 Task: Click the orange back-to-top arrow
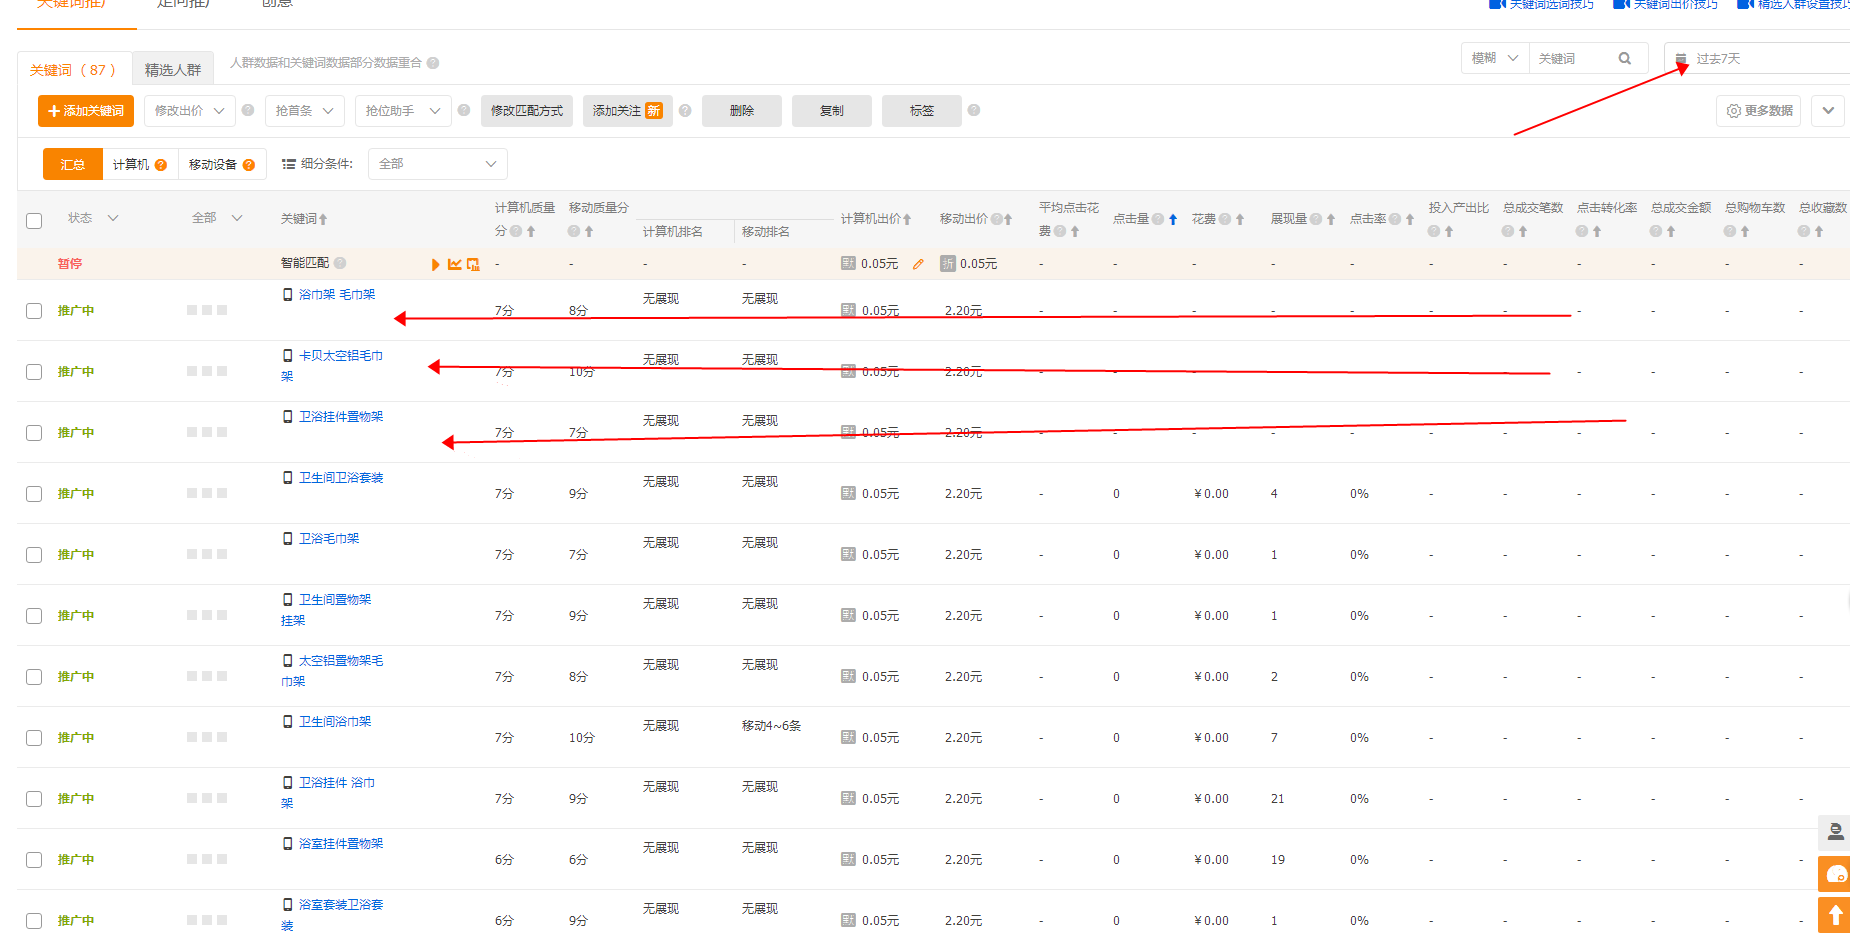coord(1835,915)
